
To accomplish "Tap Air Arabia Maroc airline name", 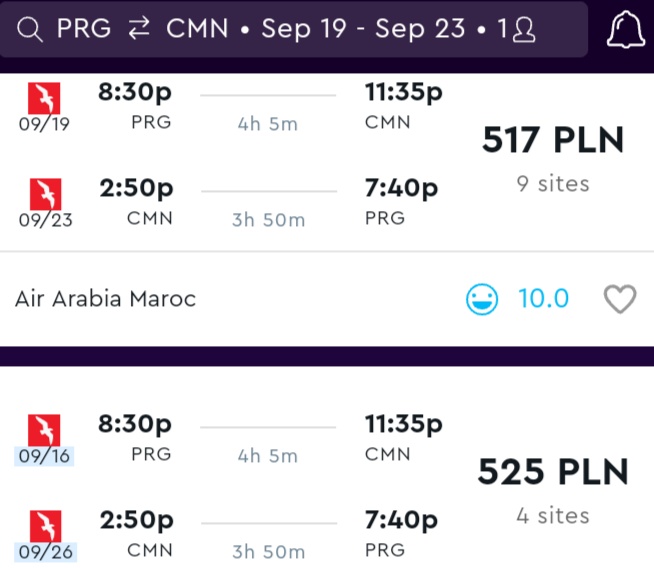I will pyautogui.click(x=106, y=299).
